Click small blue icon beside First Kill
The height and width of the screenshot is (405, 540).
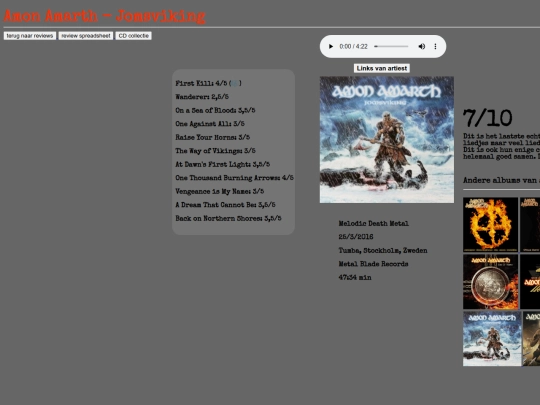[235, 83]
